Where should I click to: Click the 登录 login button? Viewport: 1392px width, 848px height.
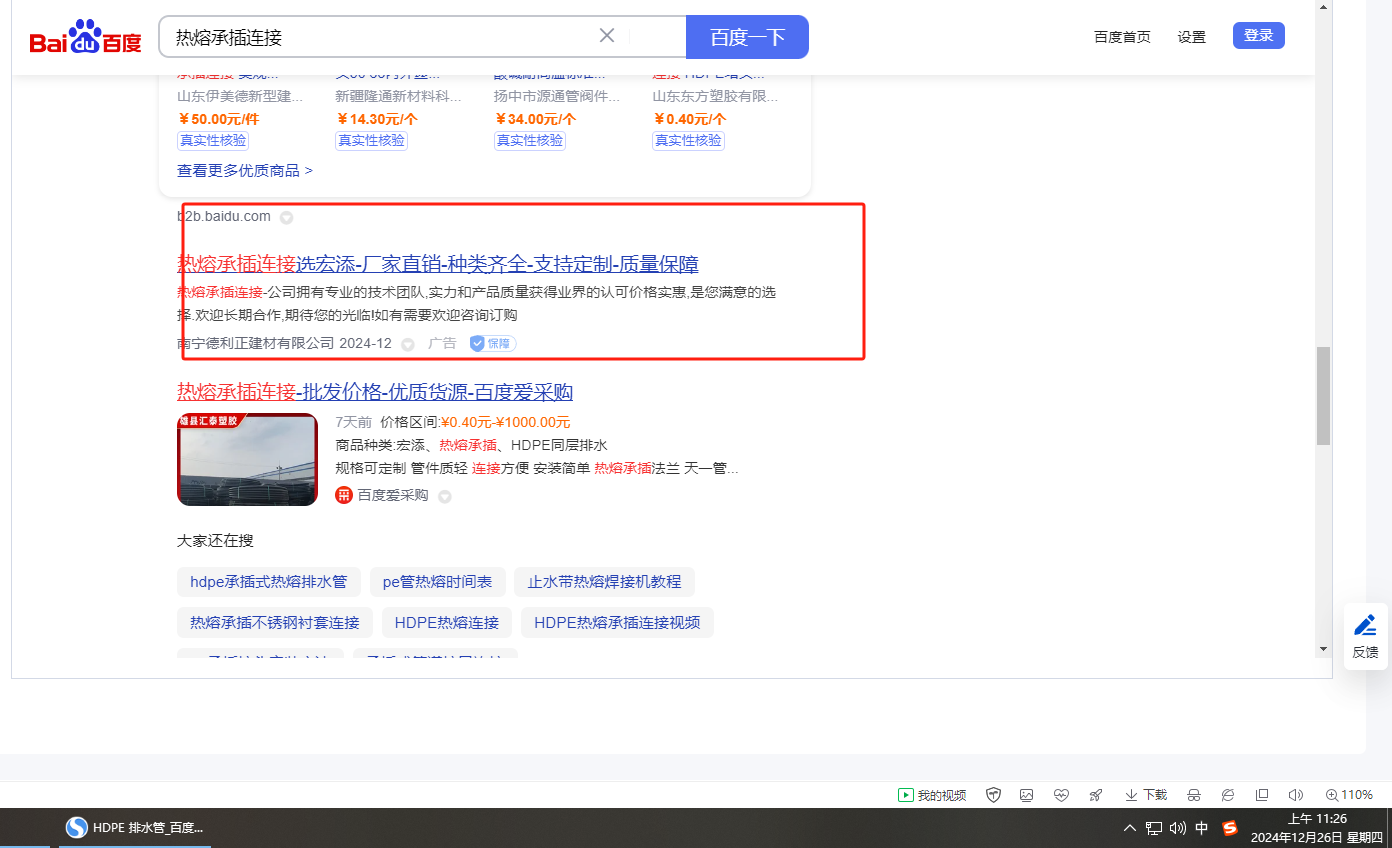pos(1258,36)
